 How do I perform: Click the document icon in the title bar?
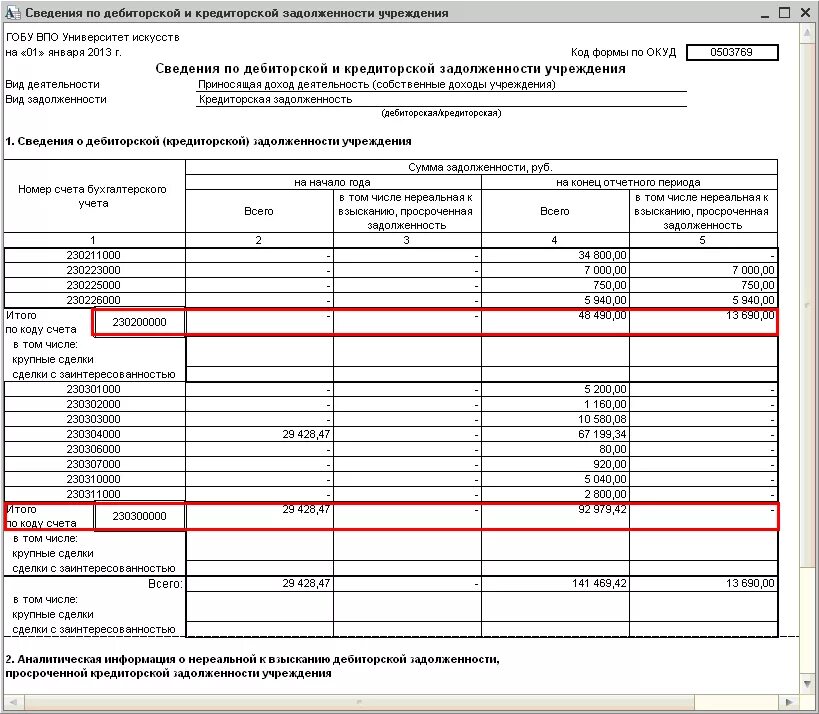13,13
